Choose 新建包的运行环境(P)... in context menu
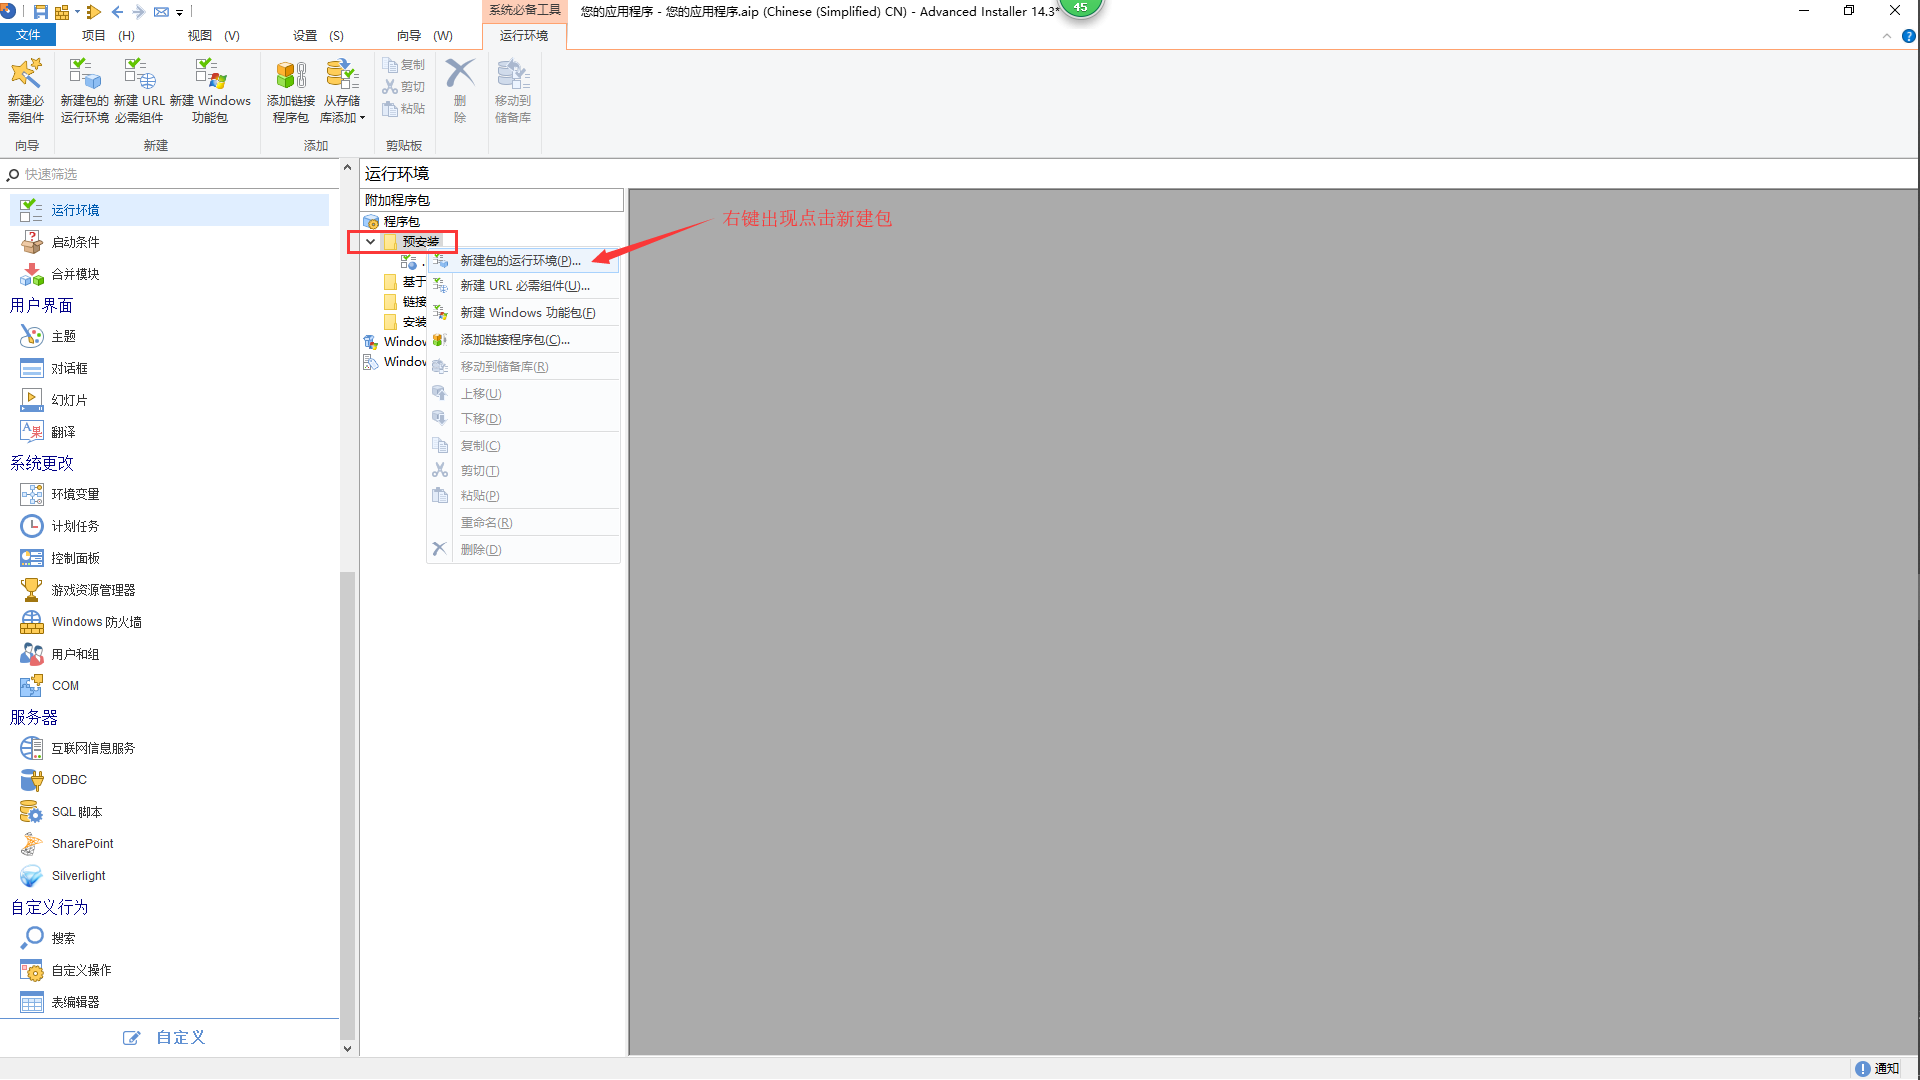 (x=521, y=261)
